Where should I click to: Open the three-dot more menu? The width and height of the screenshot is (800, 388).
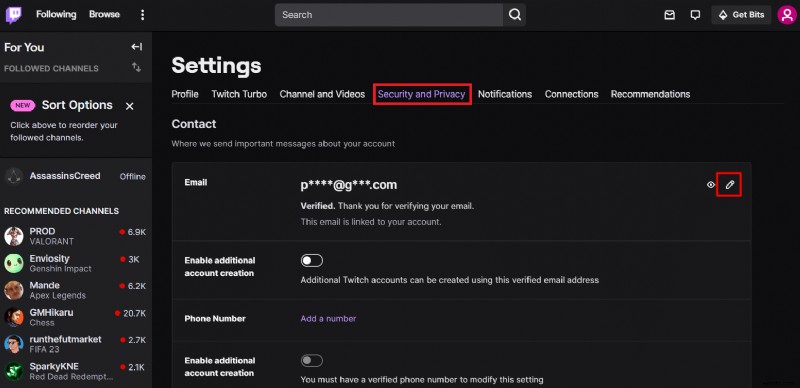tap(142, 15)
